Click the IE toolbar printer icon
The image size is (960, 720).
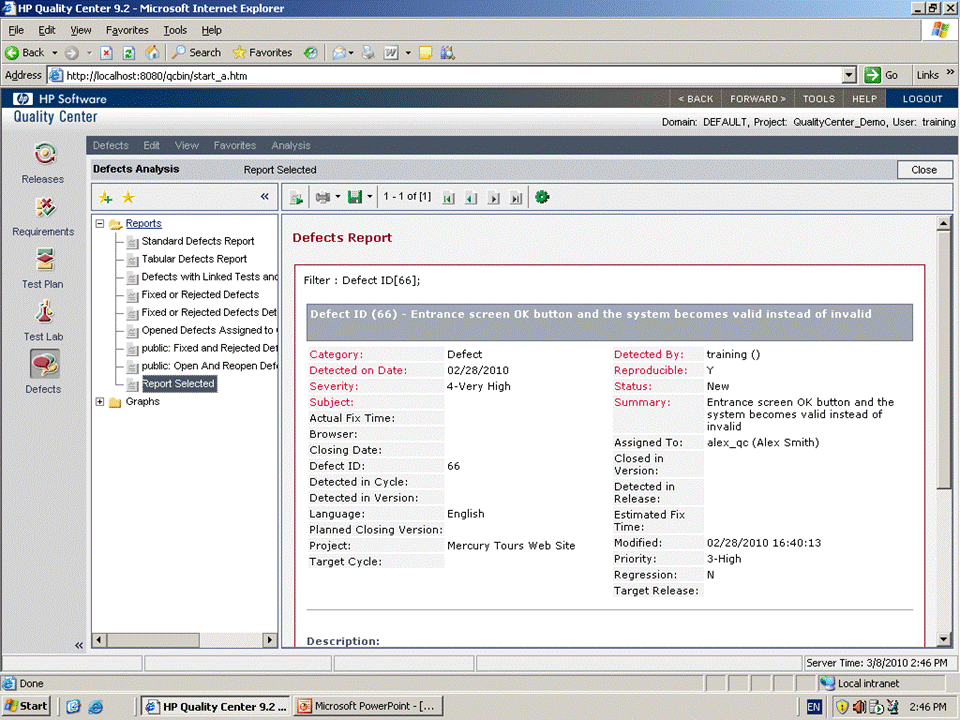368,53
